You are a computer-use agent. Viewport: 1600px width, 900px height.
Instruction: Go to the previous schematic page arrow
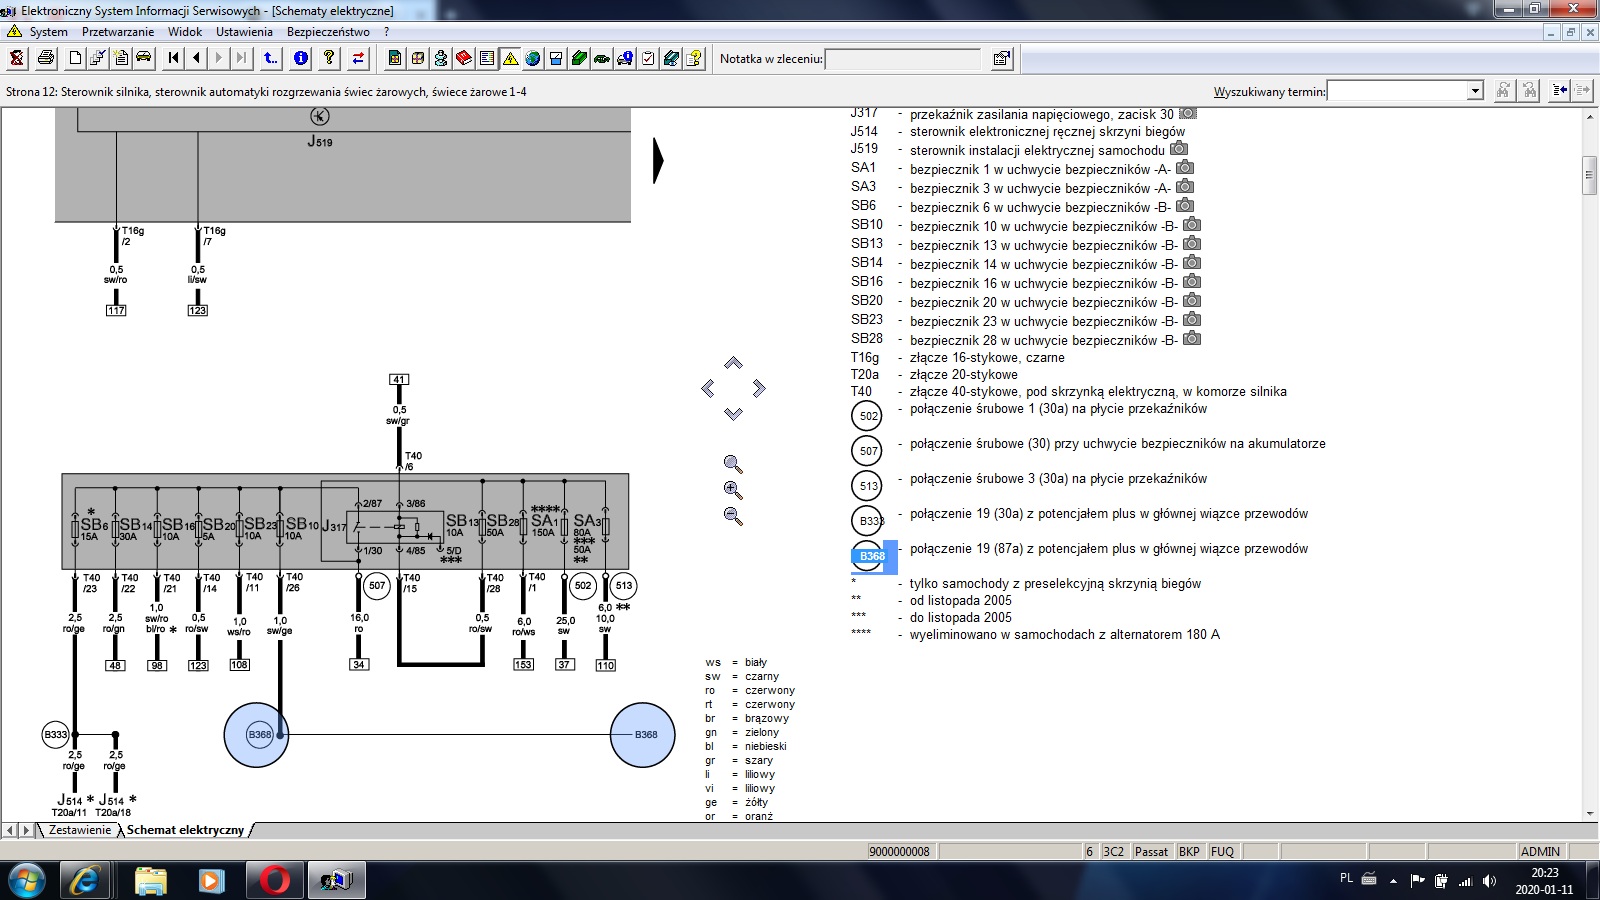point(196,58)
